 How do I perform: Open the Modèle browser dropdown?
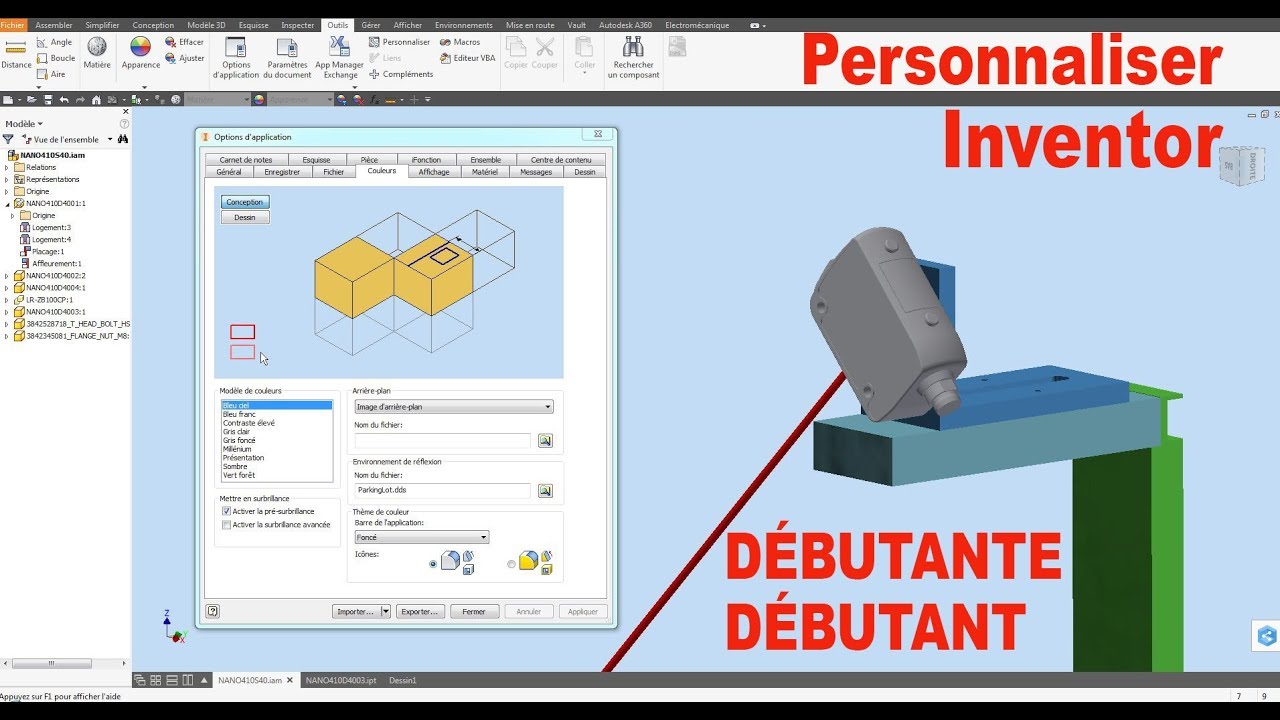[24, 124]
